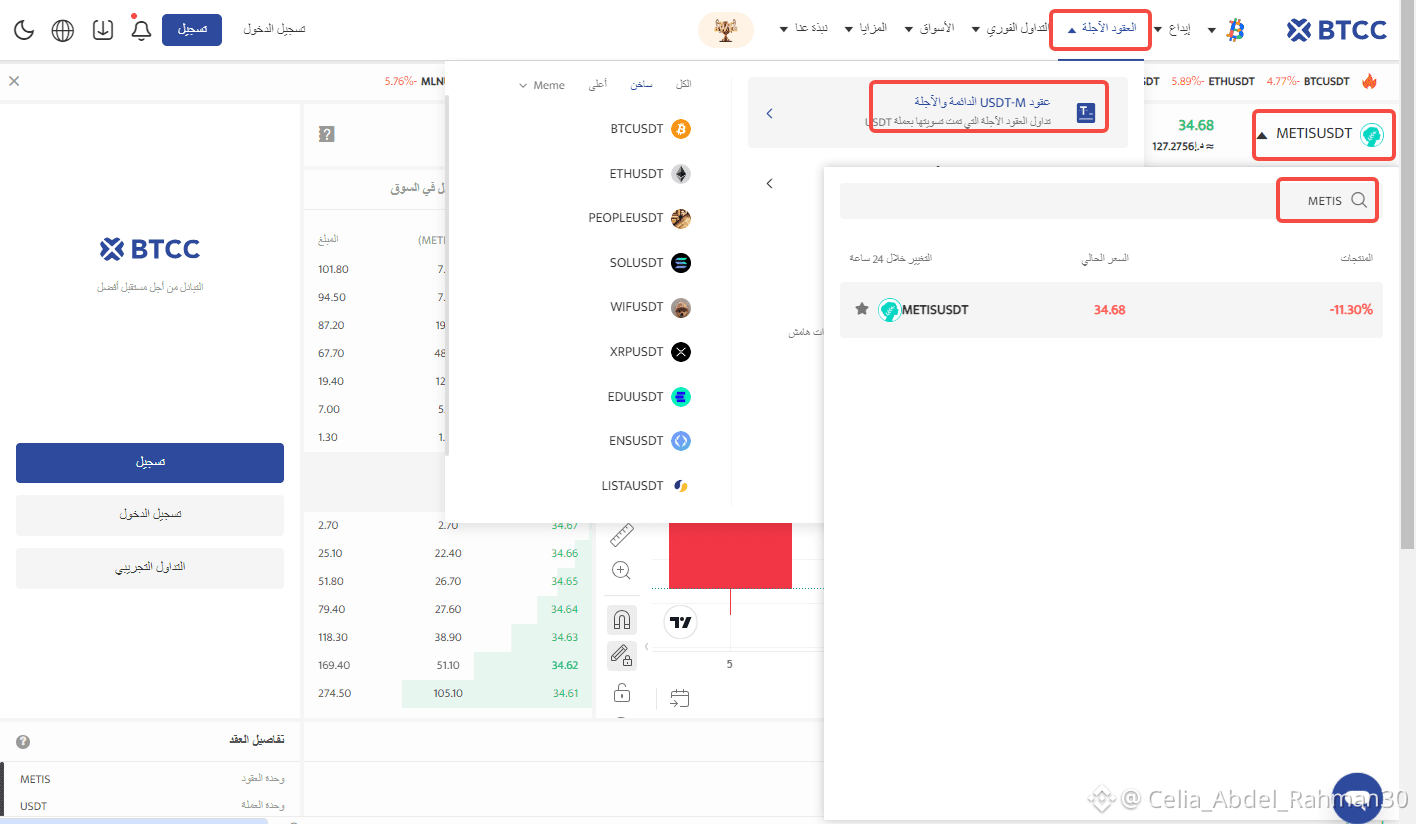The width and height of the screenshot is (1416, 824).
Task: Select METISUSDT search result row
Action: coord(1111,310)
